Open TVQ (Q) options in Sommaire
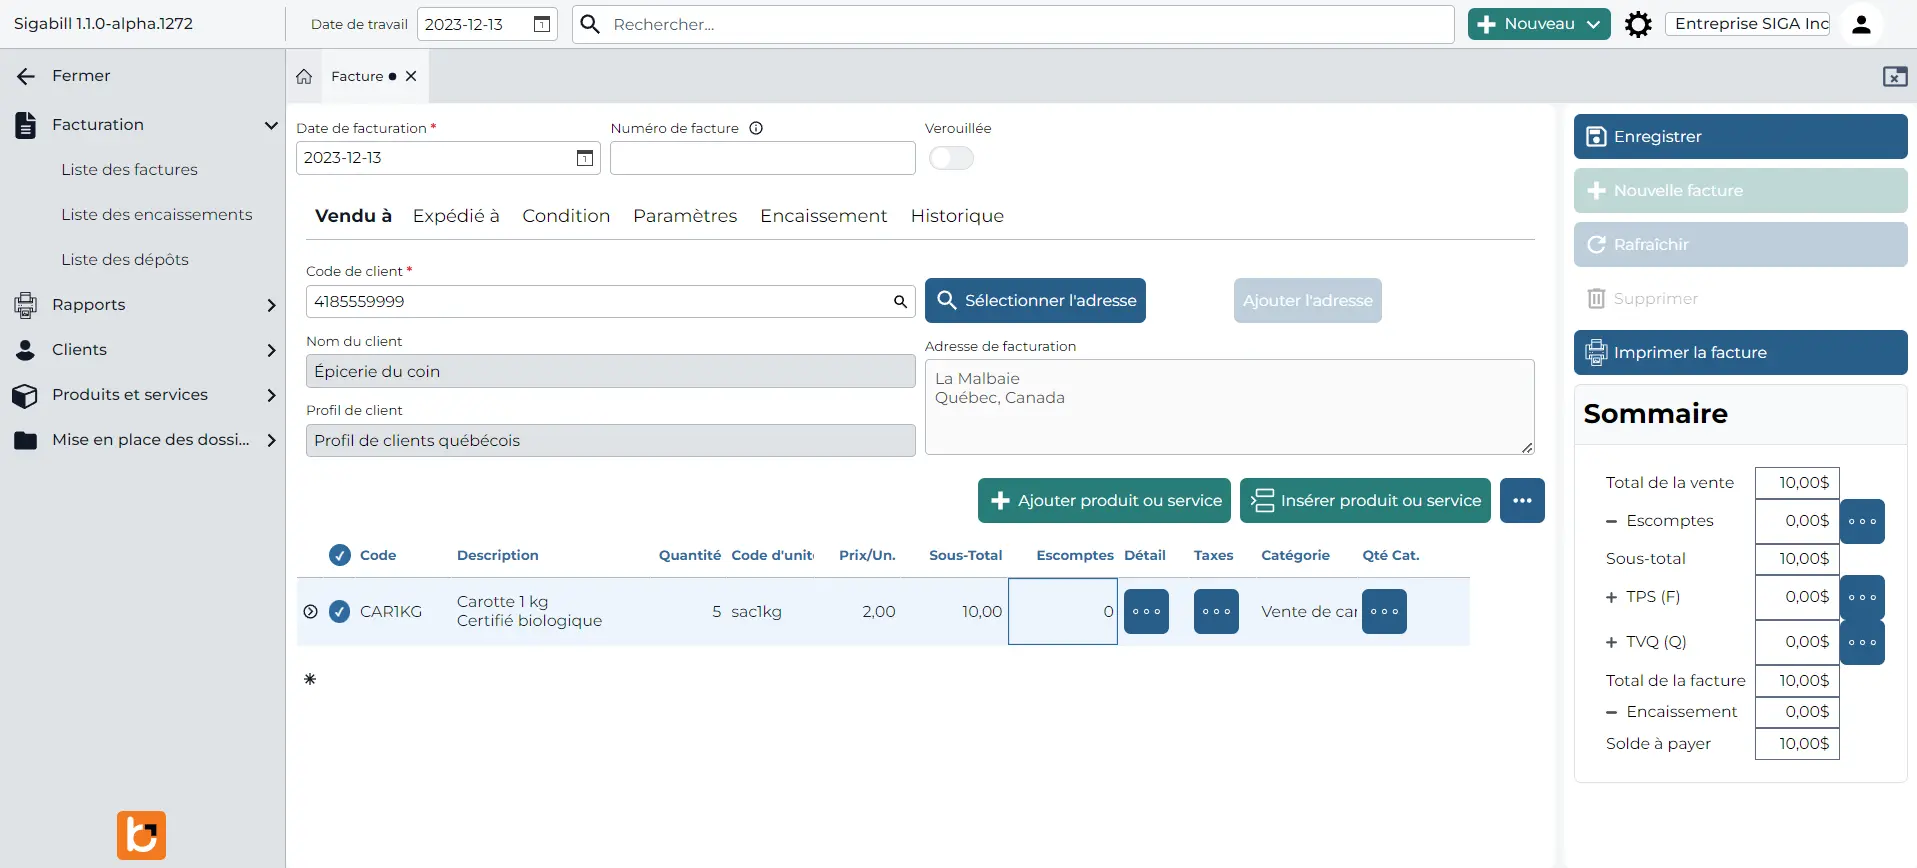Image resolution: width=1917 pixels, height=868 pixels. (x=1862, y=642)
